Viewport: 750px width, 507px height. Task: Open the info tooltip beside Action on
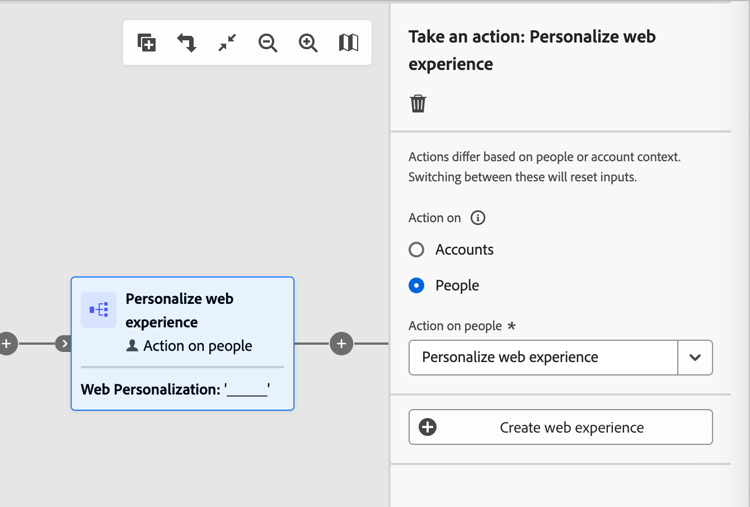pyautogui.click(x=478, y=218)
